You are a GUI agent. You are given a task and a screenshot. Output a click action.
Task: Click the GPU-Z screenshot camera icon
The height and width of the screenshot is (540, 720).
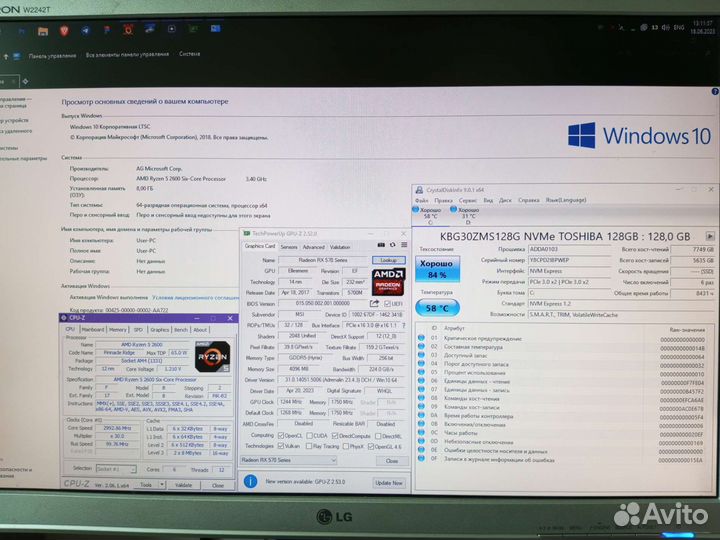[381, 245]
